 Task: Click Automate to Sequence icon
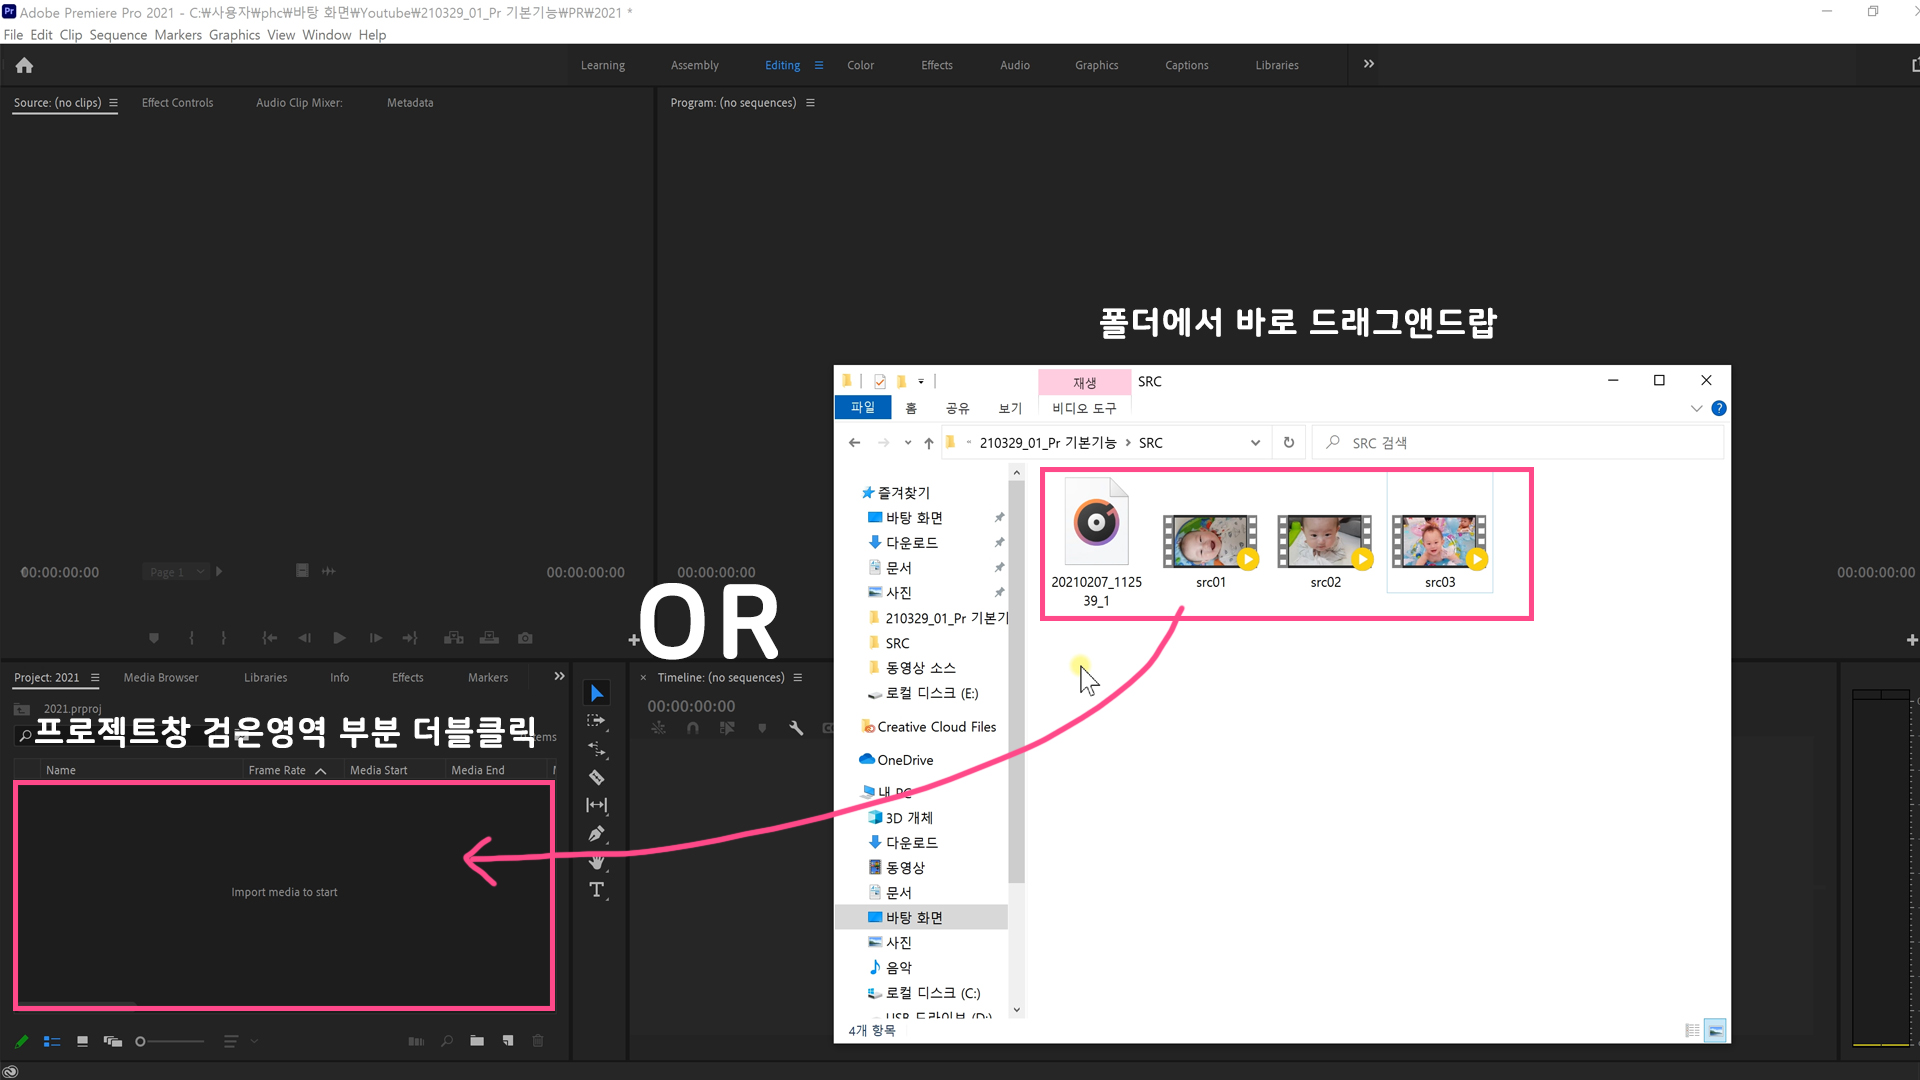pyautogui.click(x=416, y=1041)
